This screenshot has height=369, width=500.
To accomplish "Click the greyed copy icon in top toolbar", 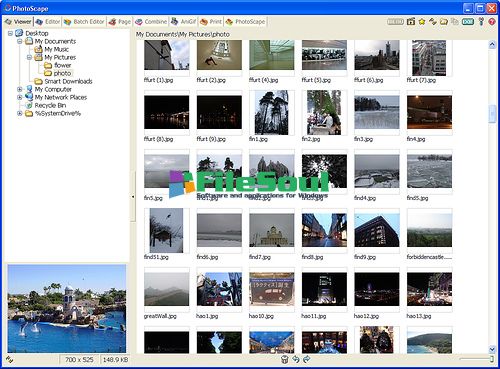I will pos(455,22).
